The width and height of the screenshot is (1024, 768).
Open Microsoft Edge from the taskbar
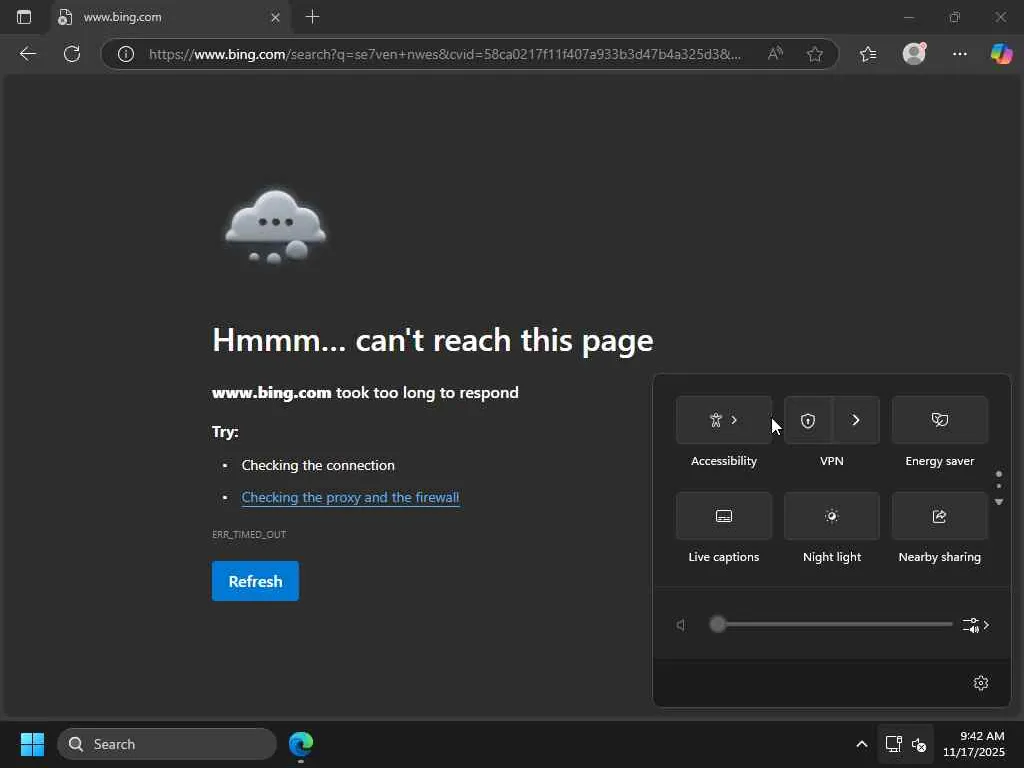(301, 744)
